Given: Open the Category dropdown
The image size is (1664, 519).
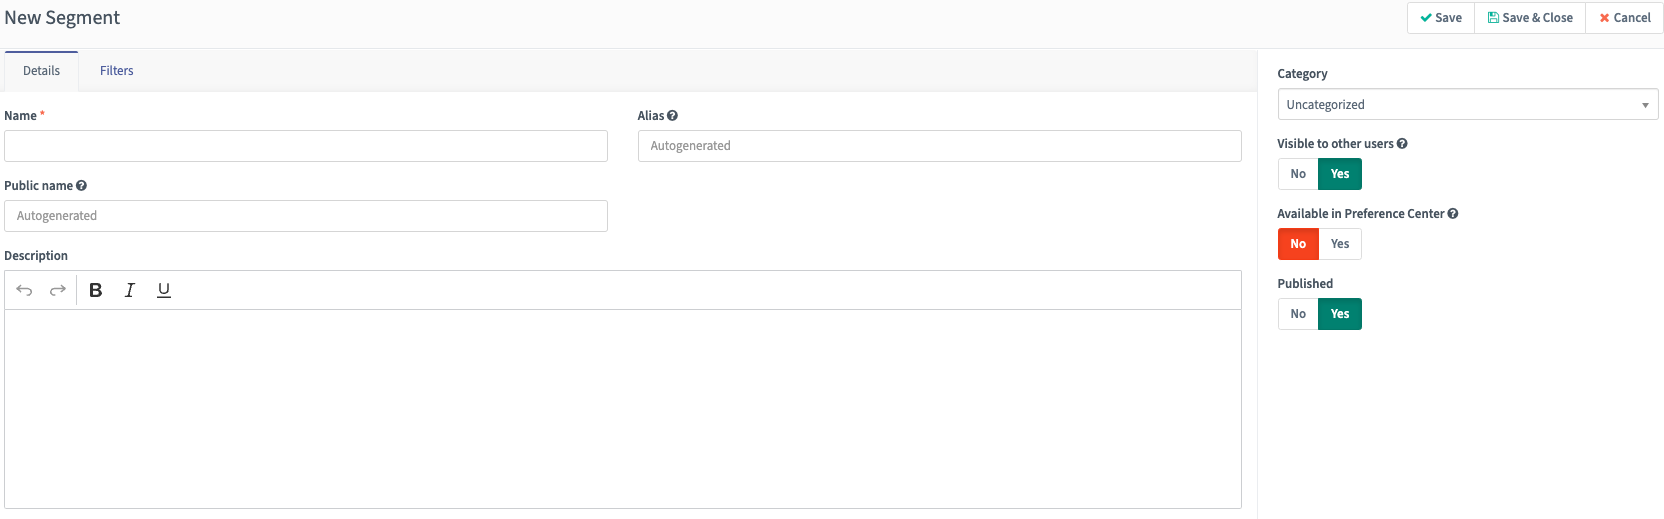Looking at the screenshot, I should pos(1467,104).
